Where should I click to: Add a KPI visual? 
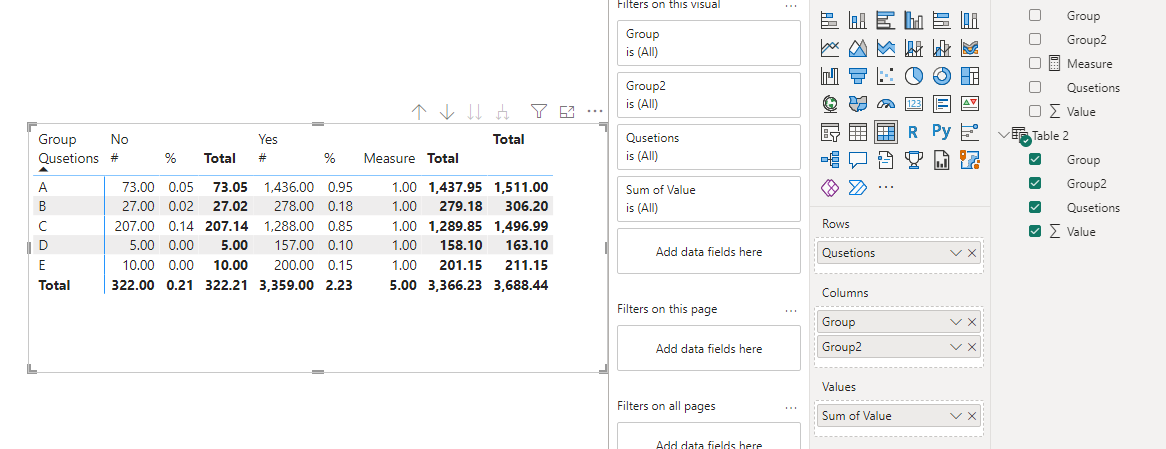click(970, 103)
